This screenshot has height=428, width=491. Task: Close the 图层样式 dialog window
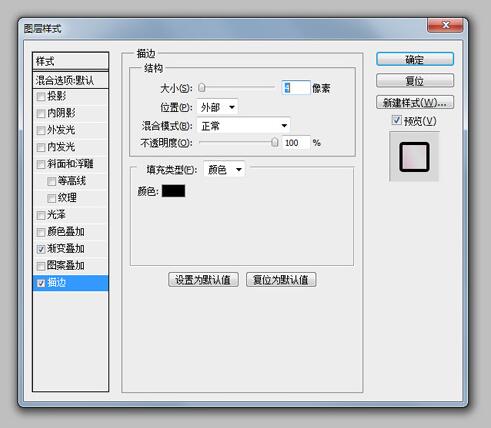(445, 25)
